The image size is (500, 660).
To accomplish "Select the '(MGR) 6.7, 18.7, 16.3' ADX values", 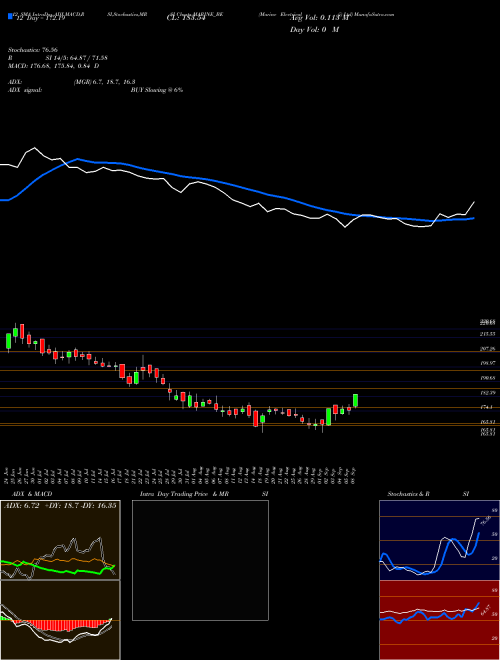I will (x=104, y=82).
